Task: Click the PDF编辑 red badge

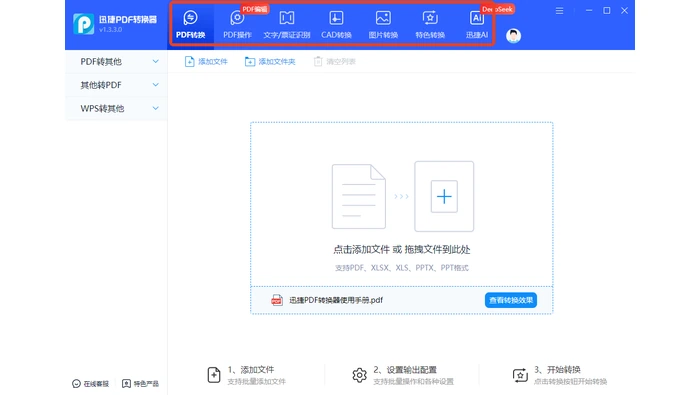Action: (x=255, y=9)
